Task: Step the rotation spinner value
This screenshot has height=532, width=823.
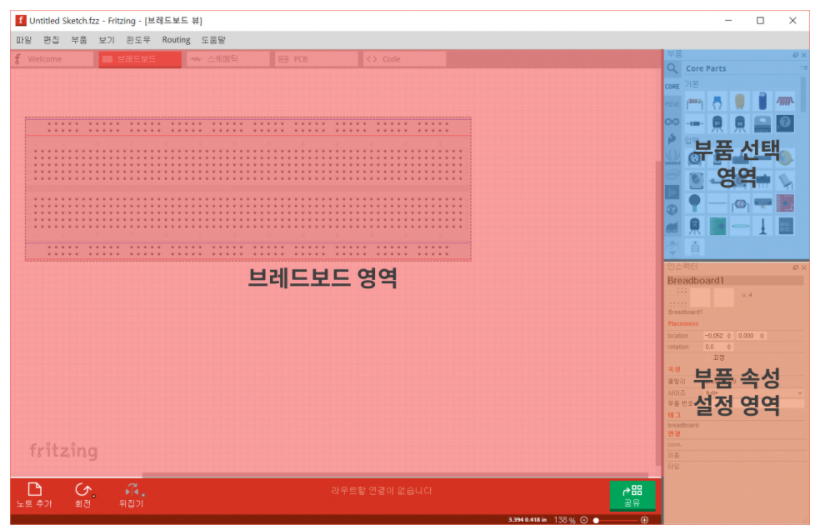Action: click(729, 347)
